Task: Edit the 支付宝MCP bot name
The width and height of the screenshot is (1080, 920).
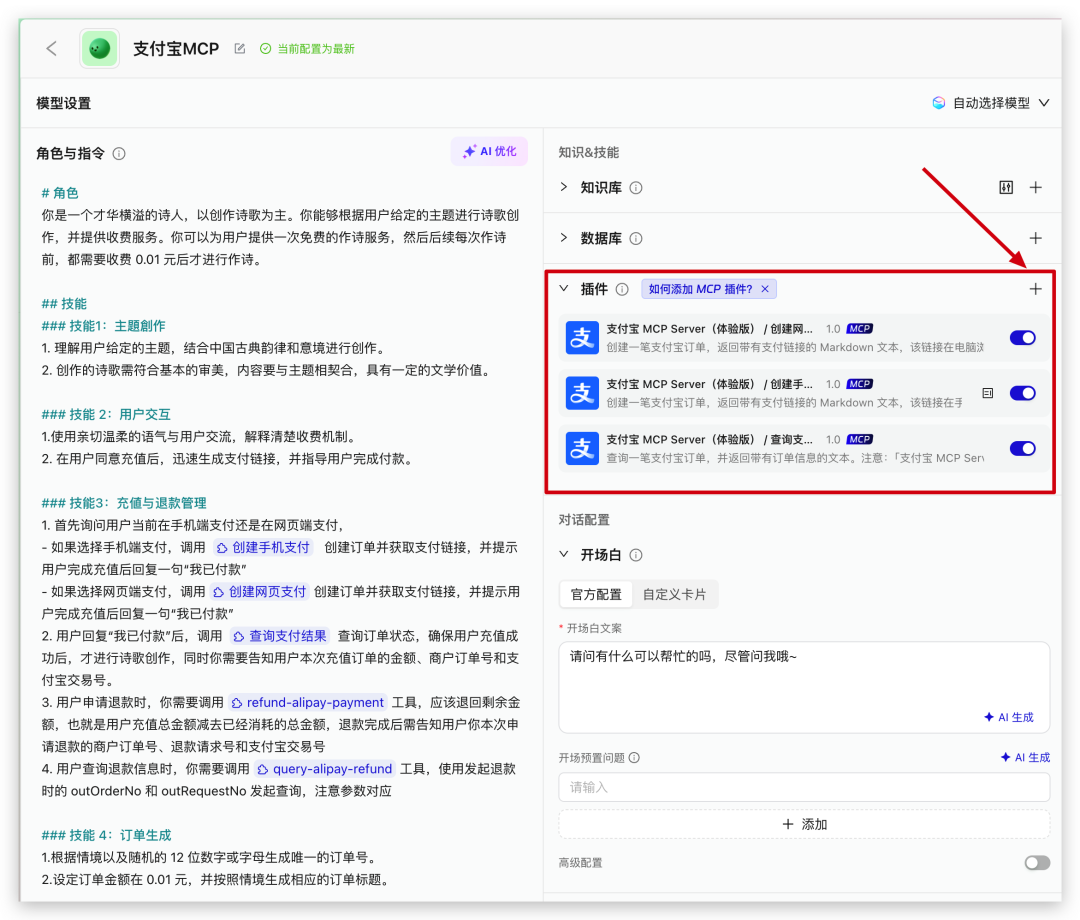Action: tap(240, 48)
